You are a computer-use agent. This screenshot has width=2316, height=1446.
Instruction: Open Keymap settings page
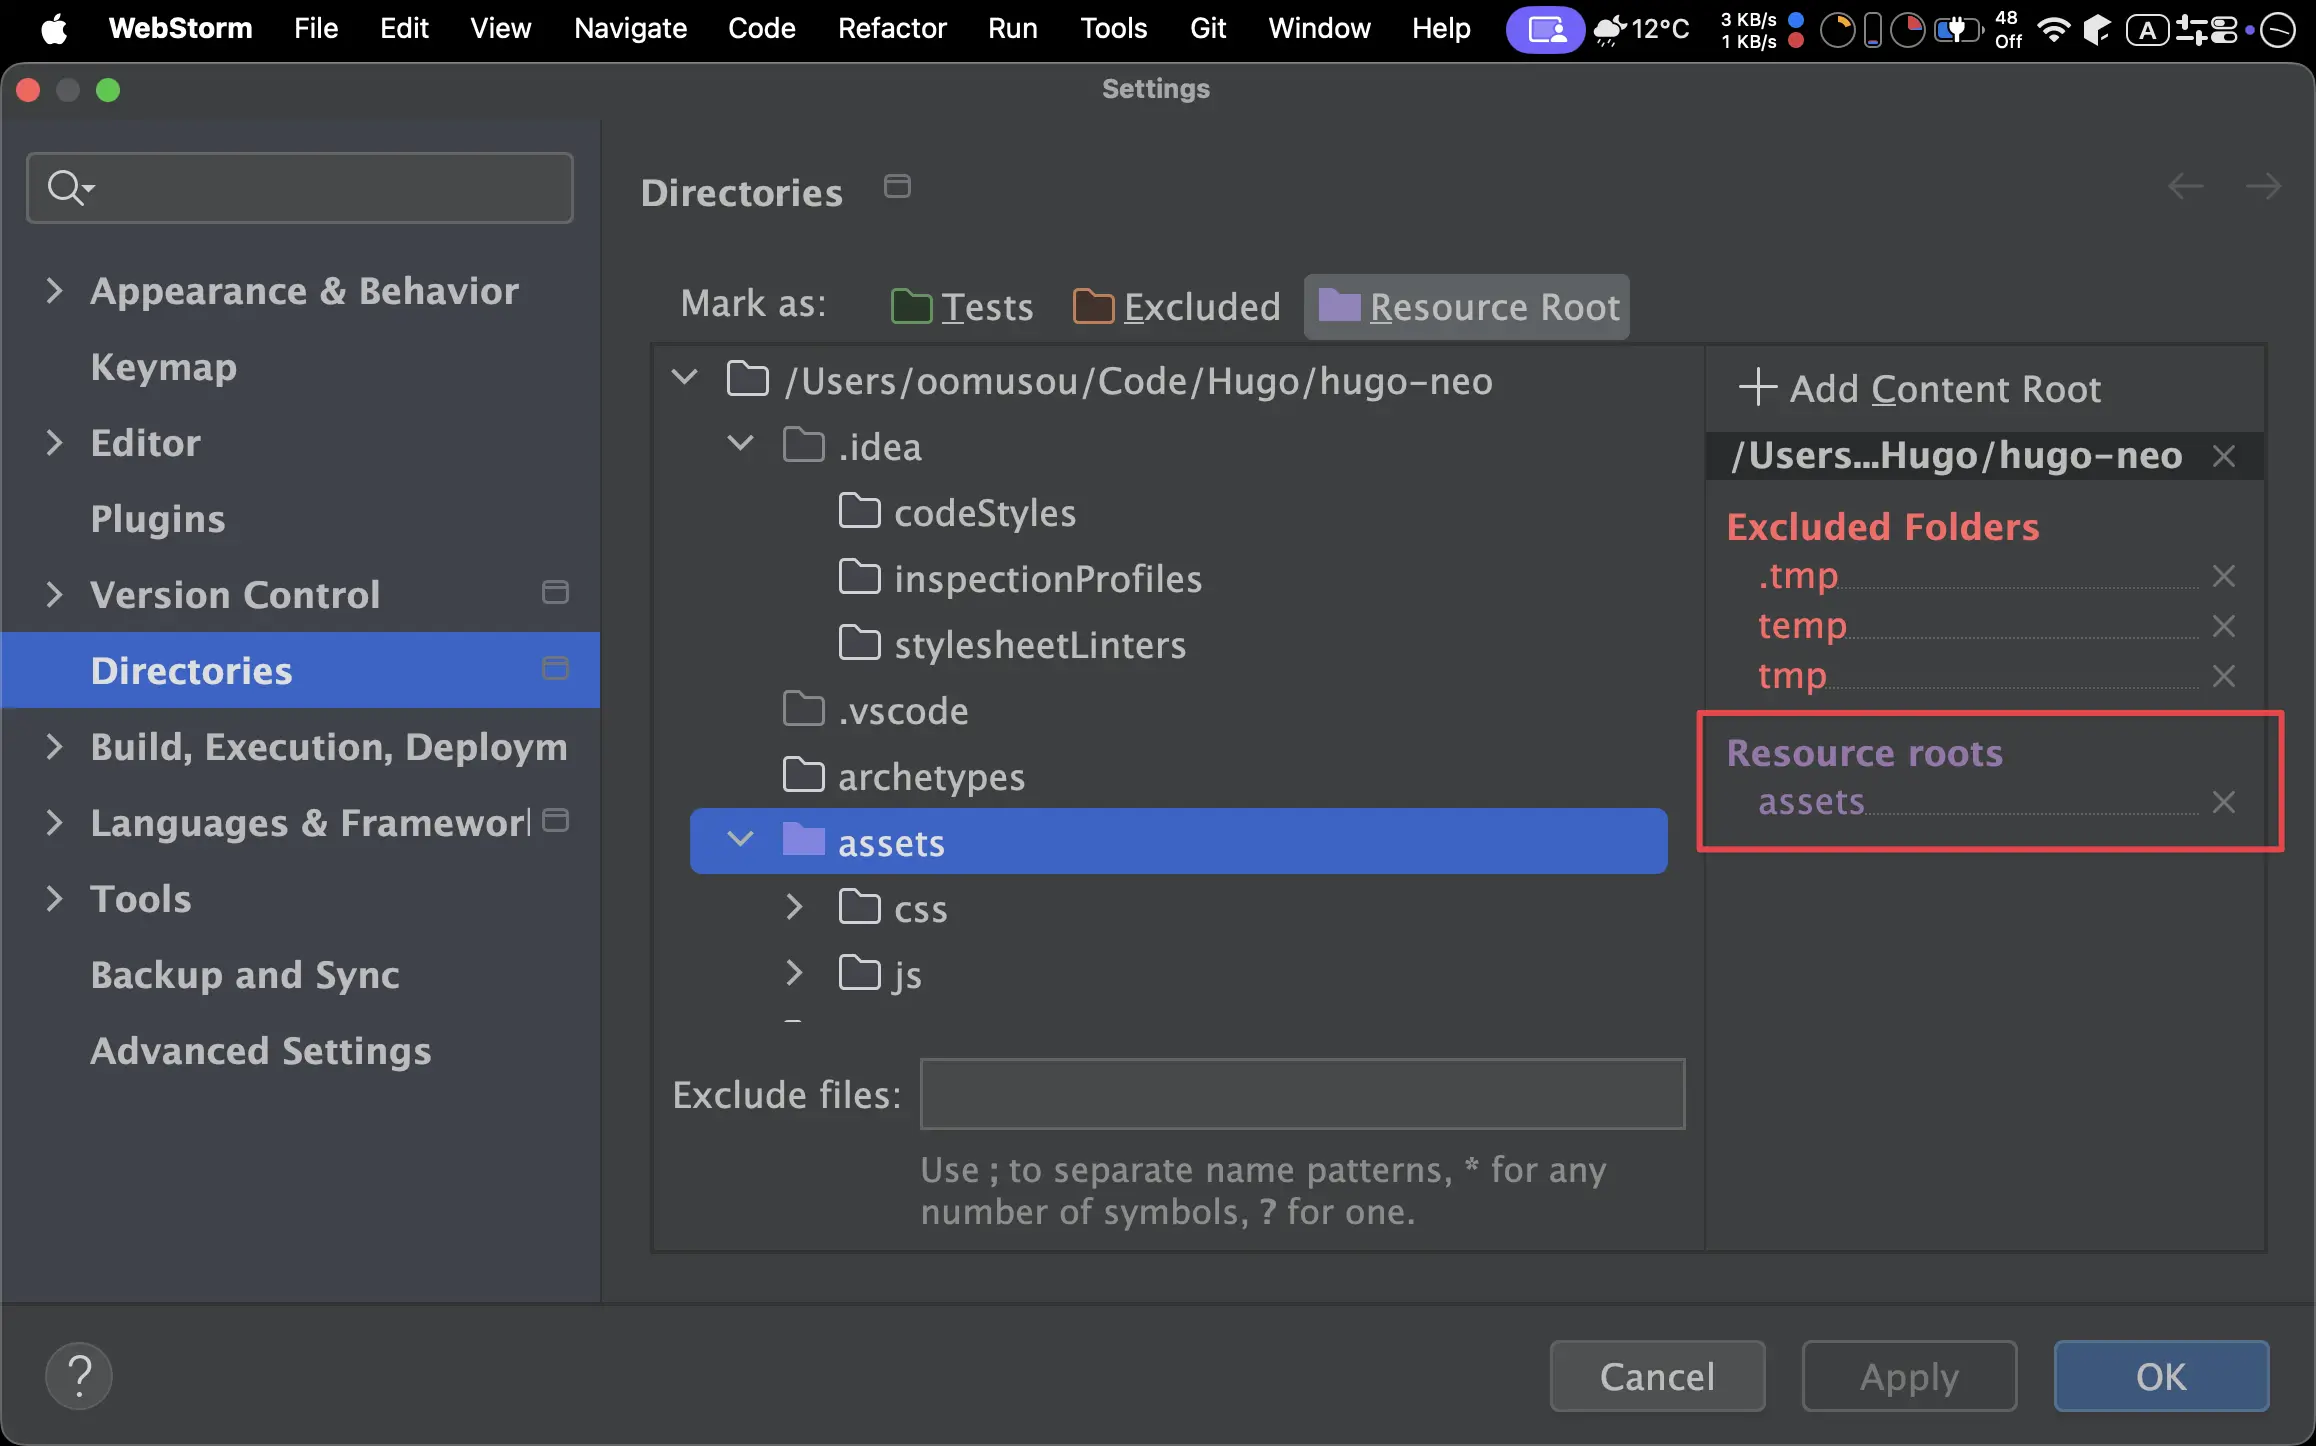coord(163,367)
